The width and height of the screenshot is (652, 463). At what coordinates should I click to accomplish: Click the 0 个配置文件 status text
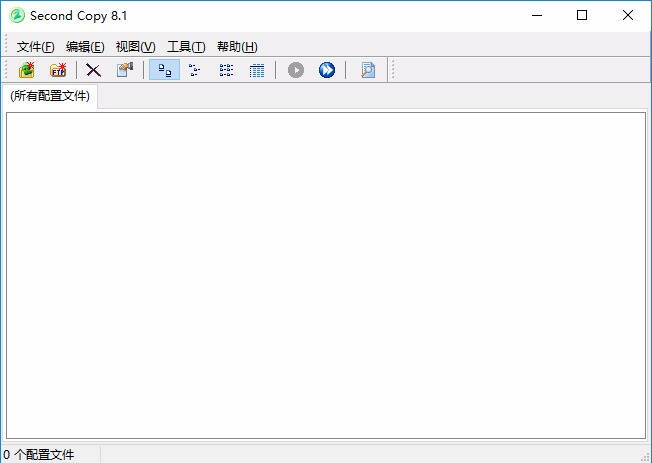point(38,455)
